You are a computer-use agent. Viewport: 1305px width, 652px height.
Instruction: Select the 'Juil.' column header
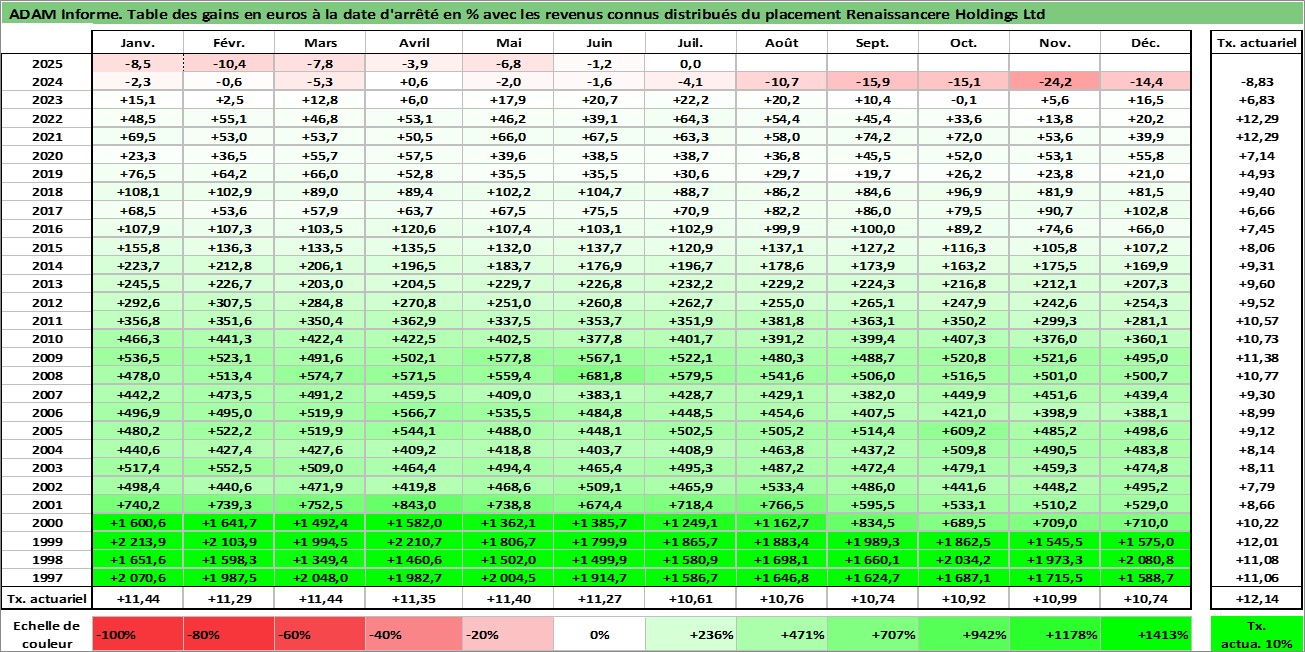click(690, 43)
